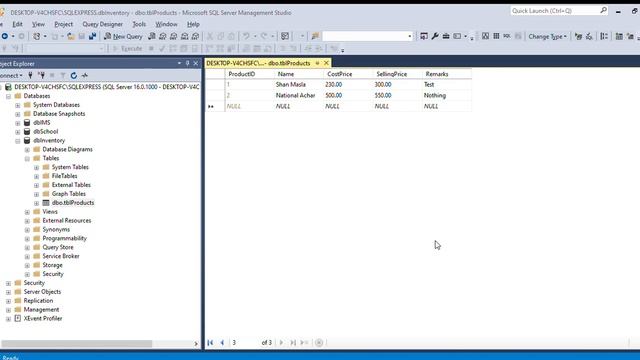
Task: Expand the dbIMS database
Action: [18, 123]
